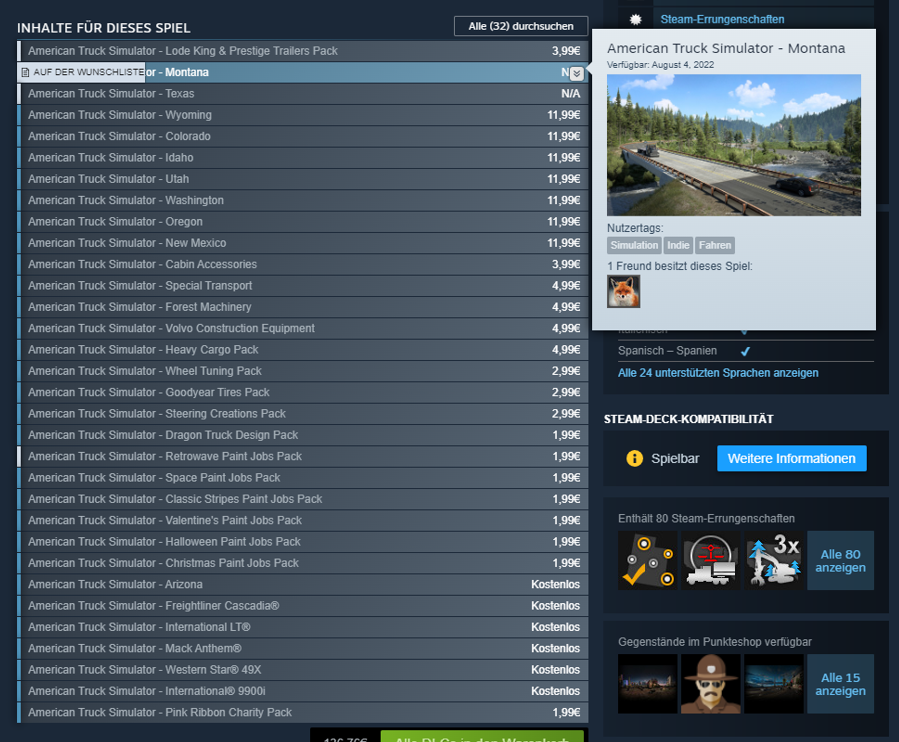Open the Halloween Paint Jobs Pack
Screen dimensions: 899x742
point(303,541)
